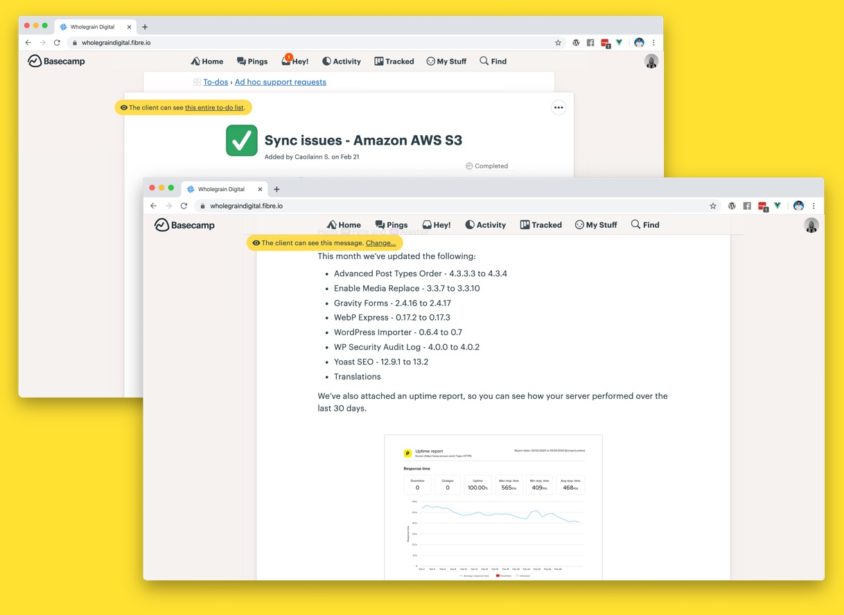This screenshot has width=844, height=615.
Task: Open Chrome's three-dot menu in the front window
Action: (814, 206)
